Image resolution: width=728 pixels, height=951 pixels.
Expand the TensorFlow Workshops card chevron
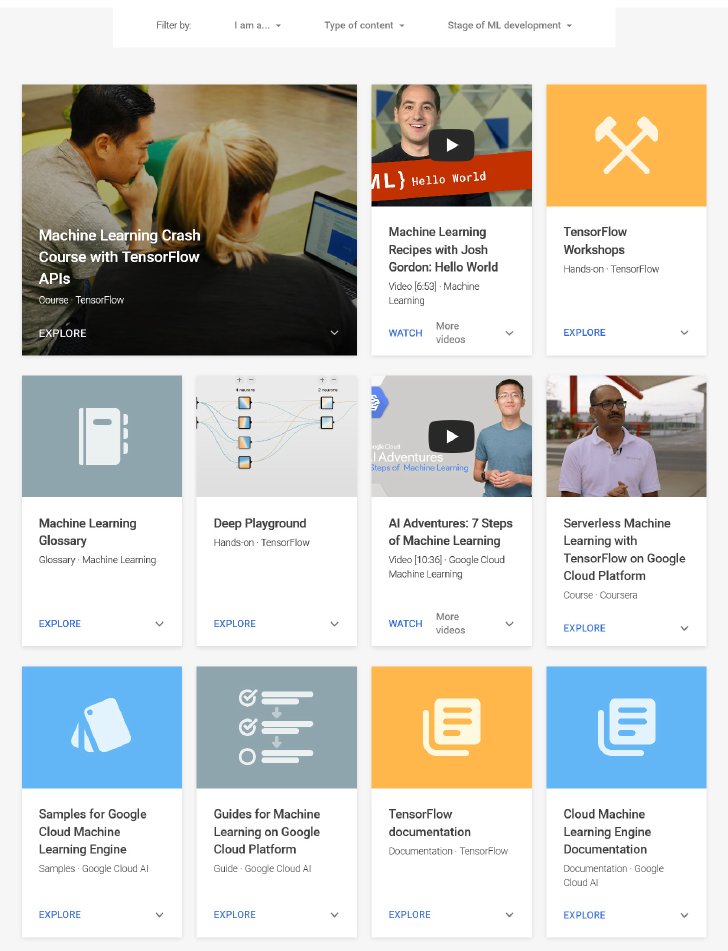(684, 332)
